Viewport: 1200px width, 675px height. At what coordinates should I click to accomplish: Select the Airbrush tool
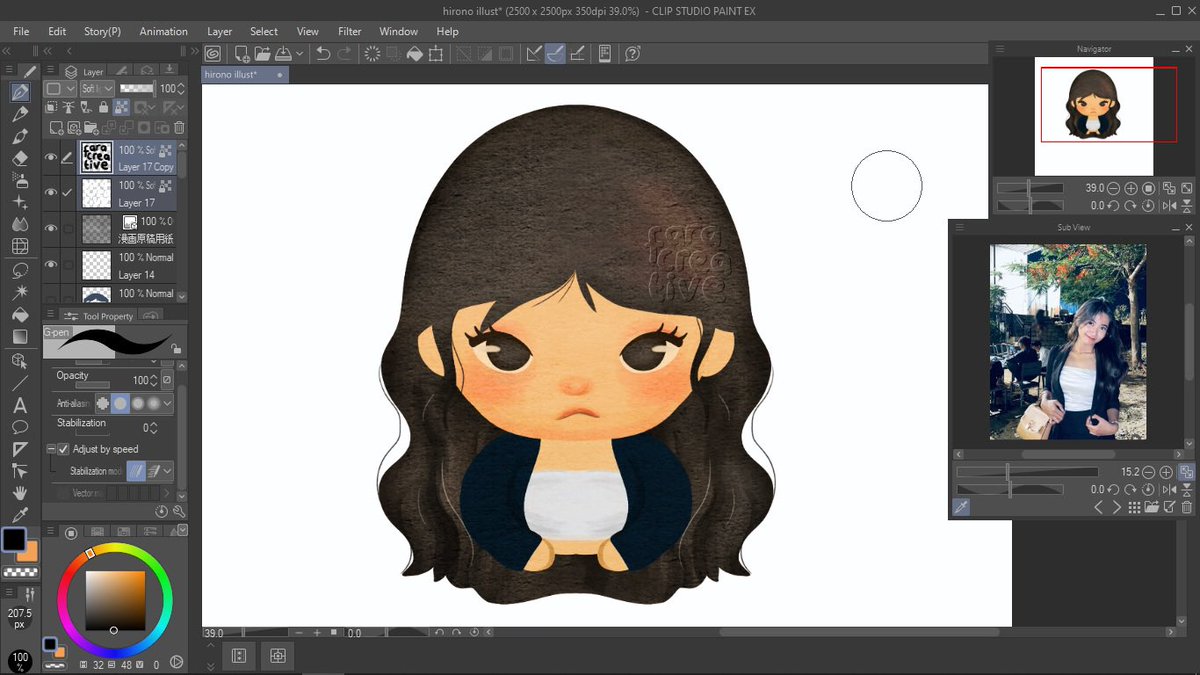pos(20,180)
